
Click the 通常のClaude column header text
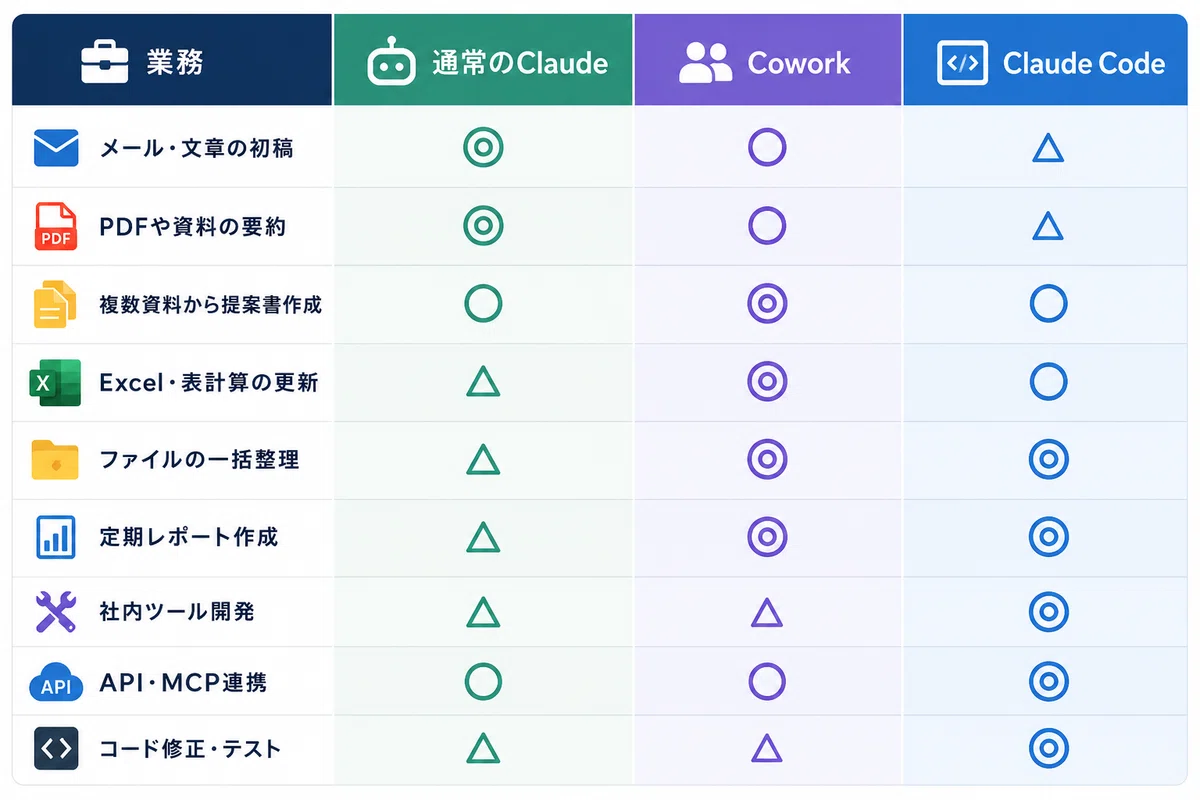(x=520, y=64)
